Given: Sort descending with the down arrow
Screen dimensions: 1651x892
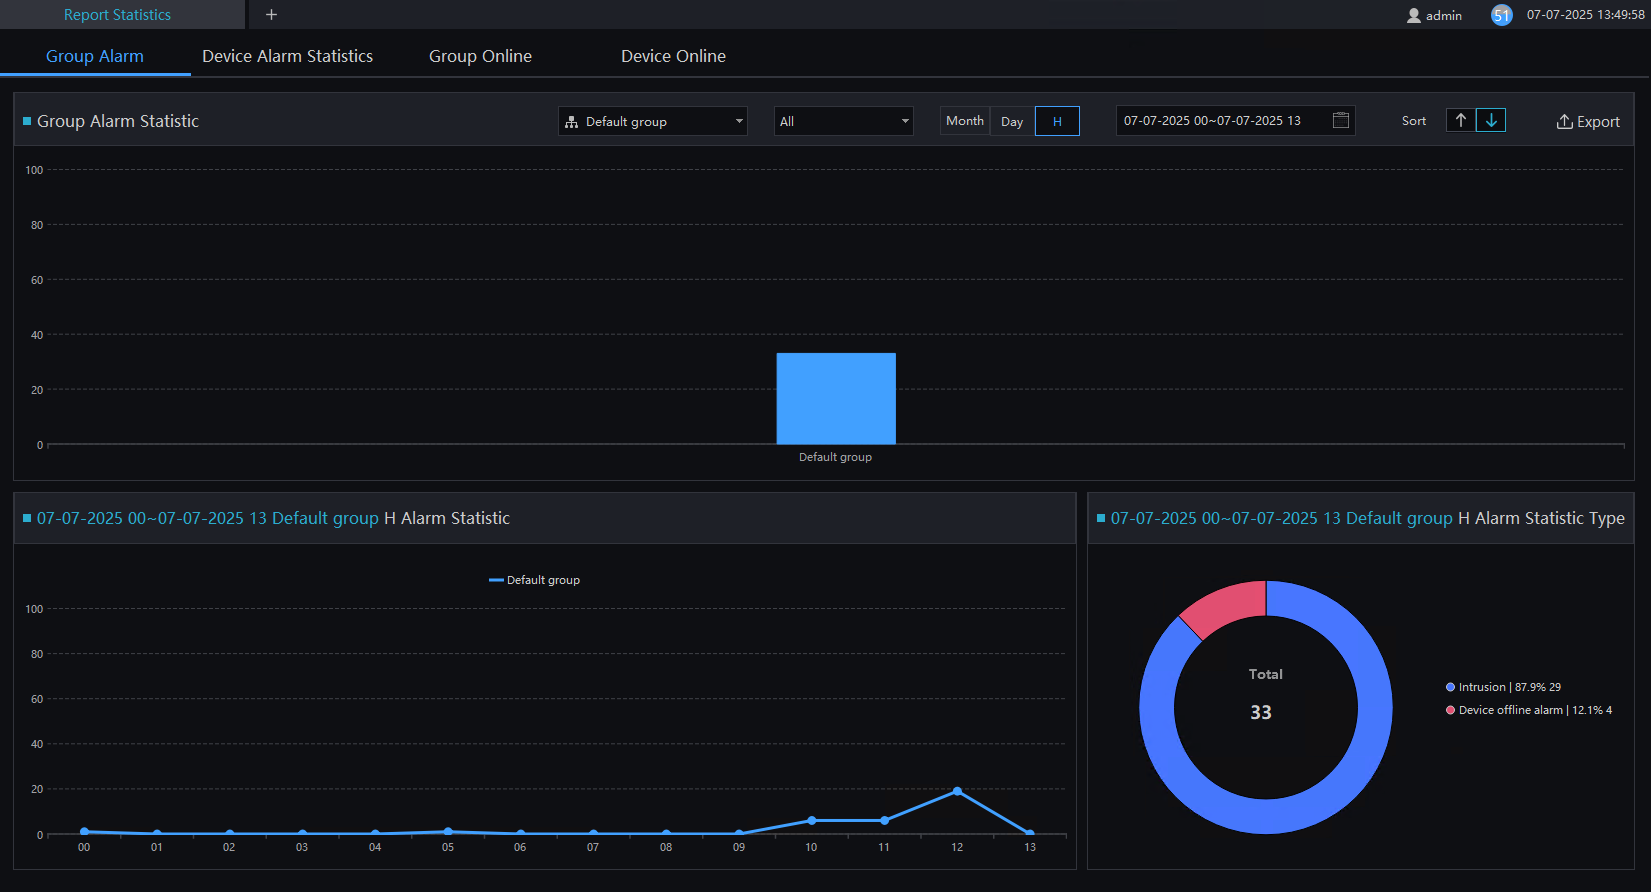Looking at the screenshot, I should (x=1491, y=120).
